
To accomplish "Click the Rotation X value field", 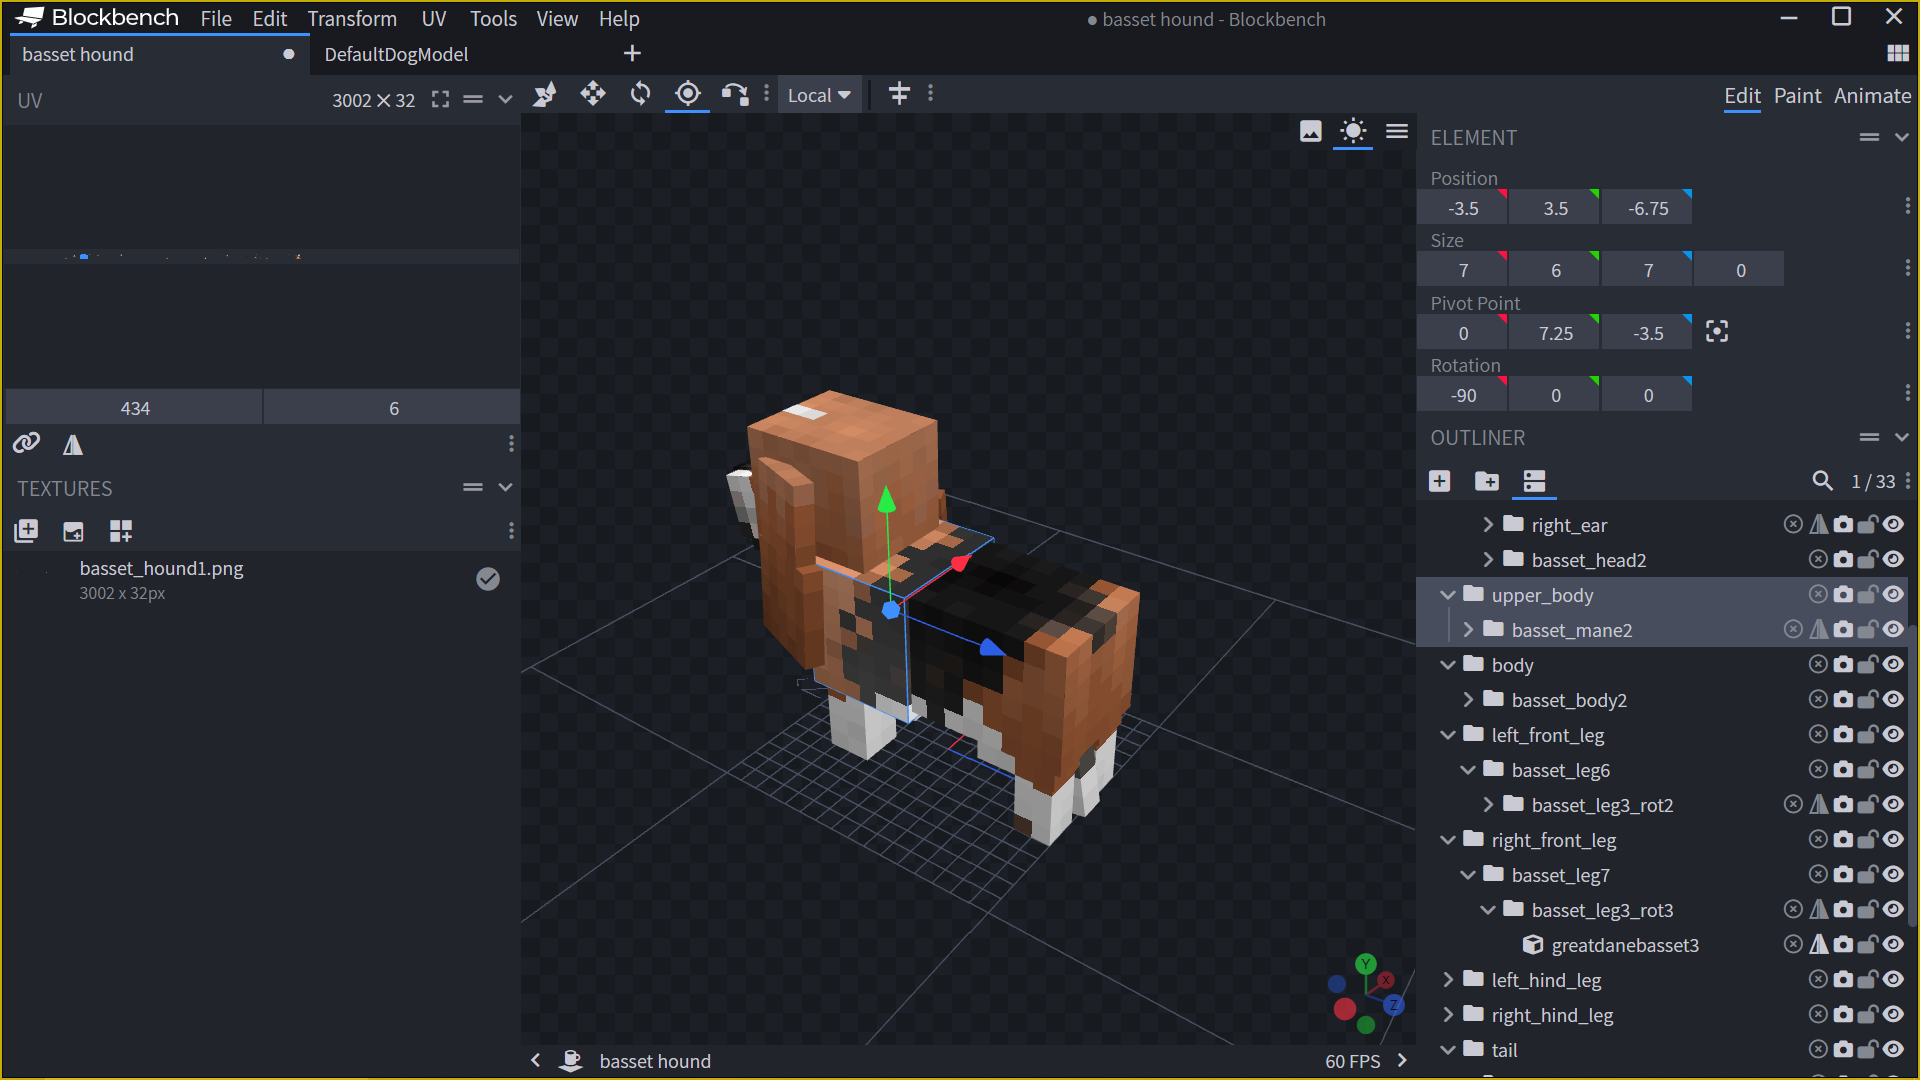I will coord(1463,396).
